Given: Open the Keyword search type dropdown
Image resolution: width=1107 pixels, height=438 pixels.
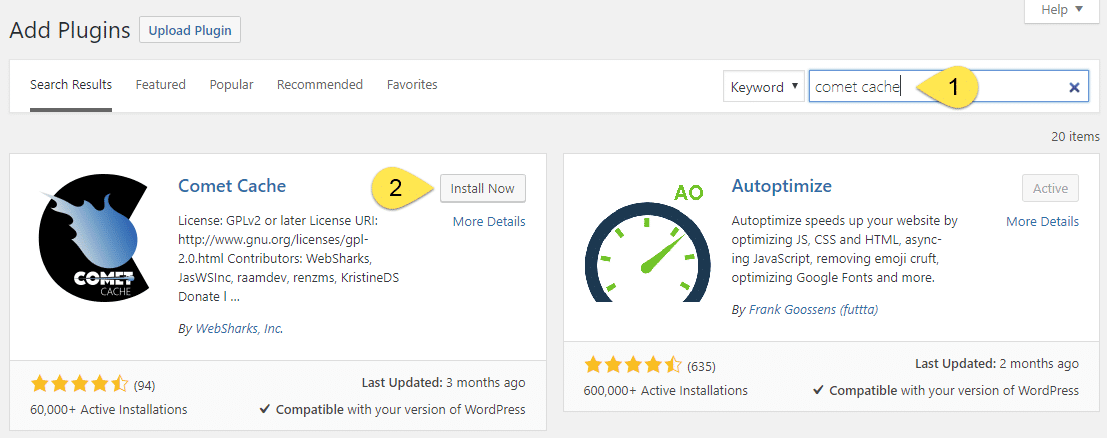Looking at the screenshot, I should pos(764,87).
